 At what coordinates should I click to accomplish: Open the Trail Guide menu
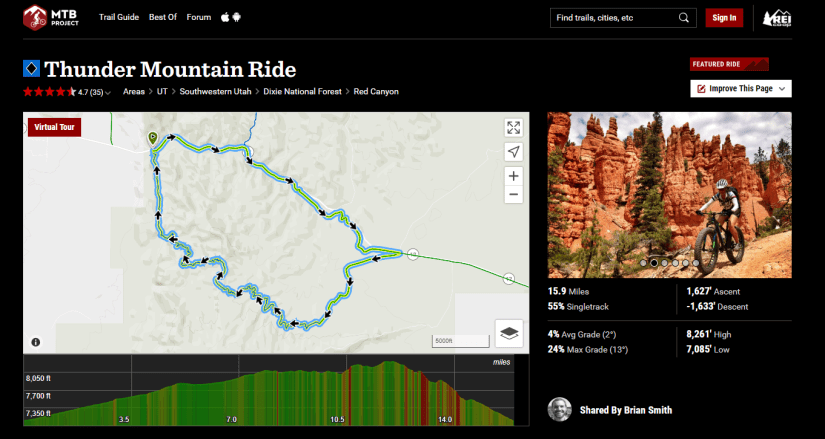119,18
